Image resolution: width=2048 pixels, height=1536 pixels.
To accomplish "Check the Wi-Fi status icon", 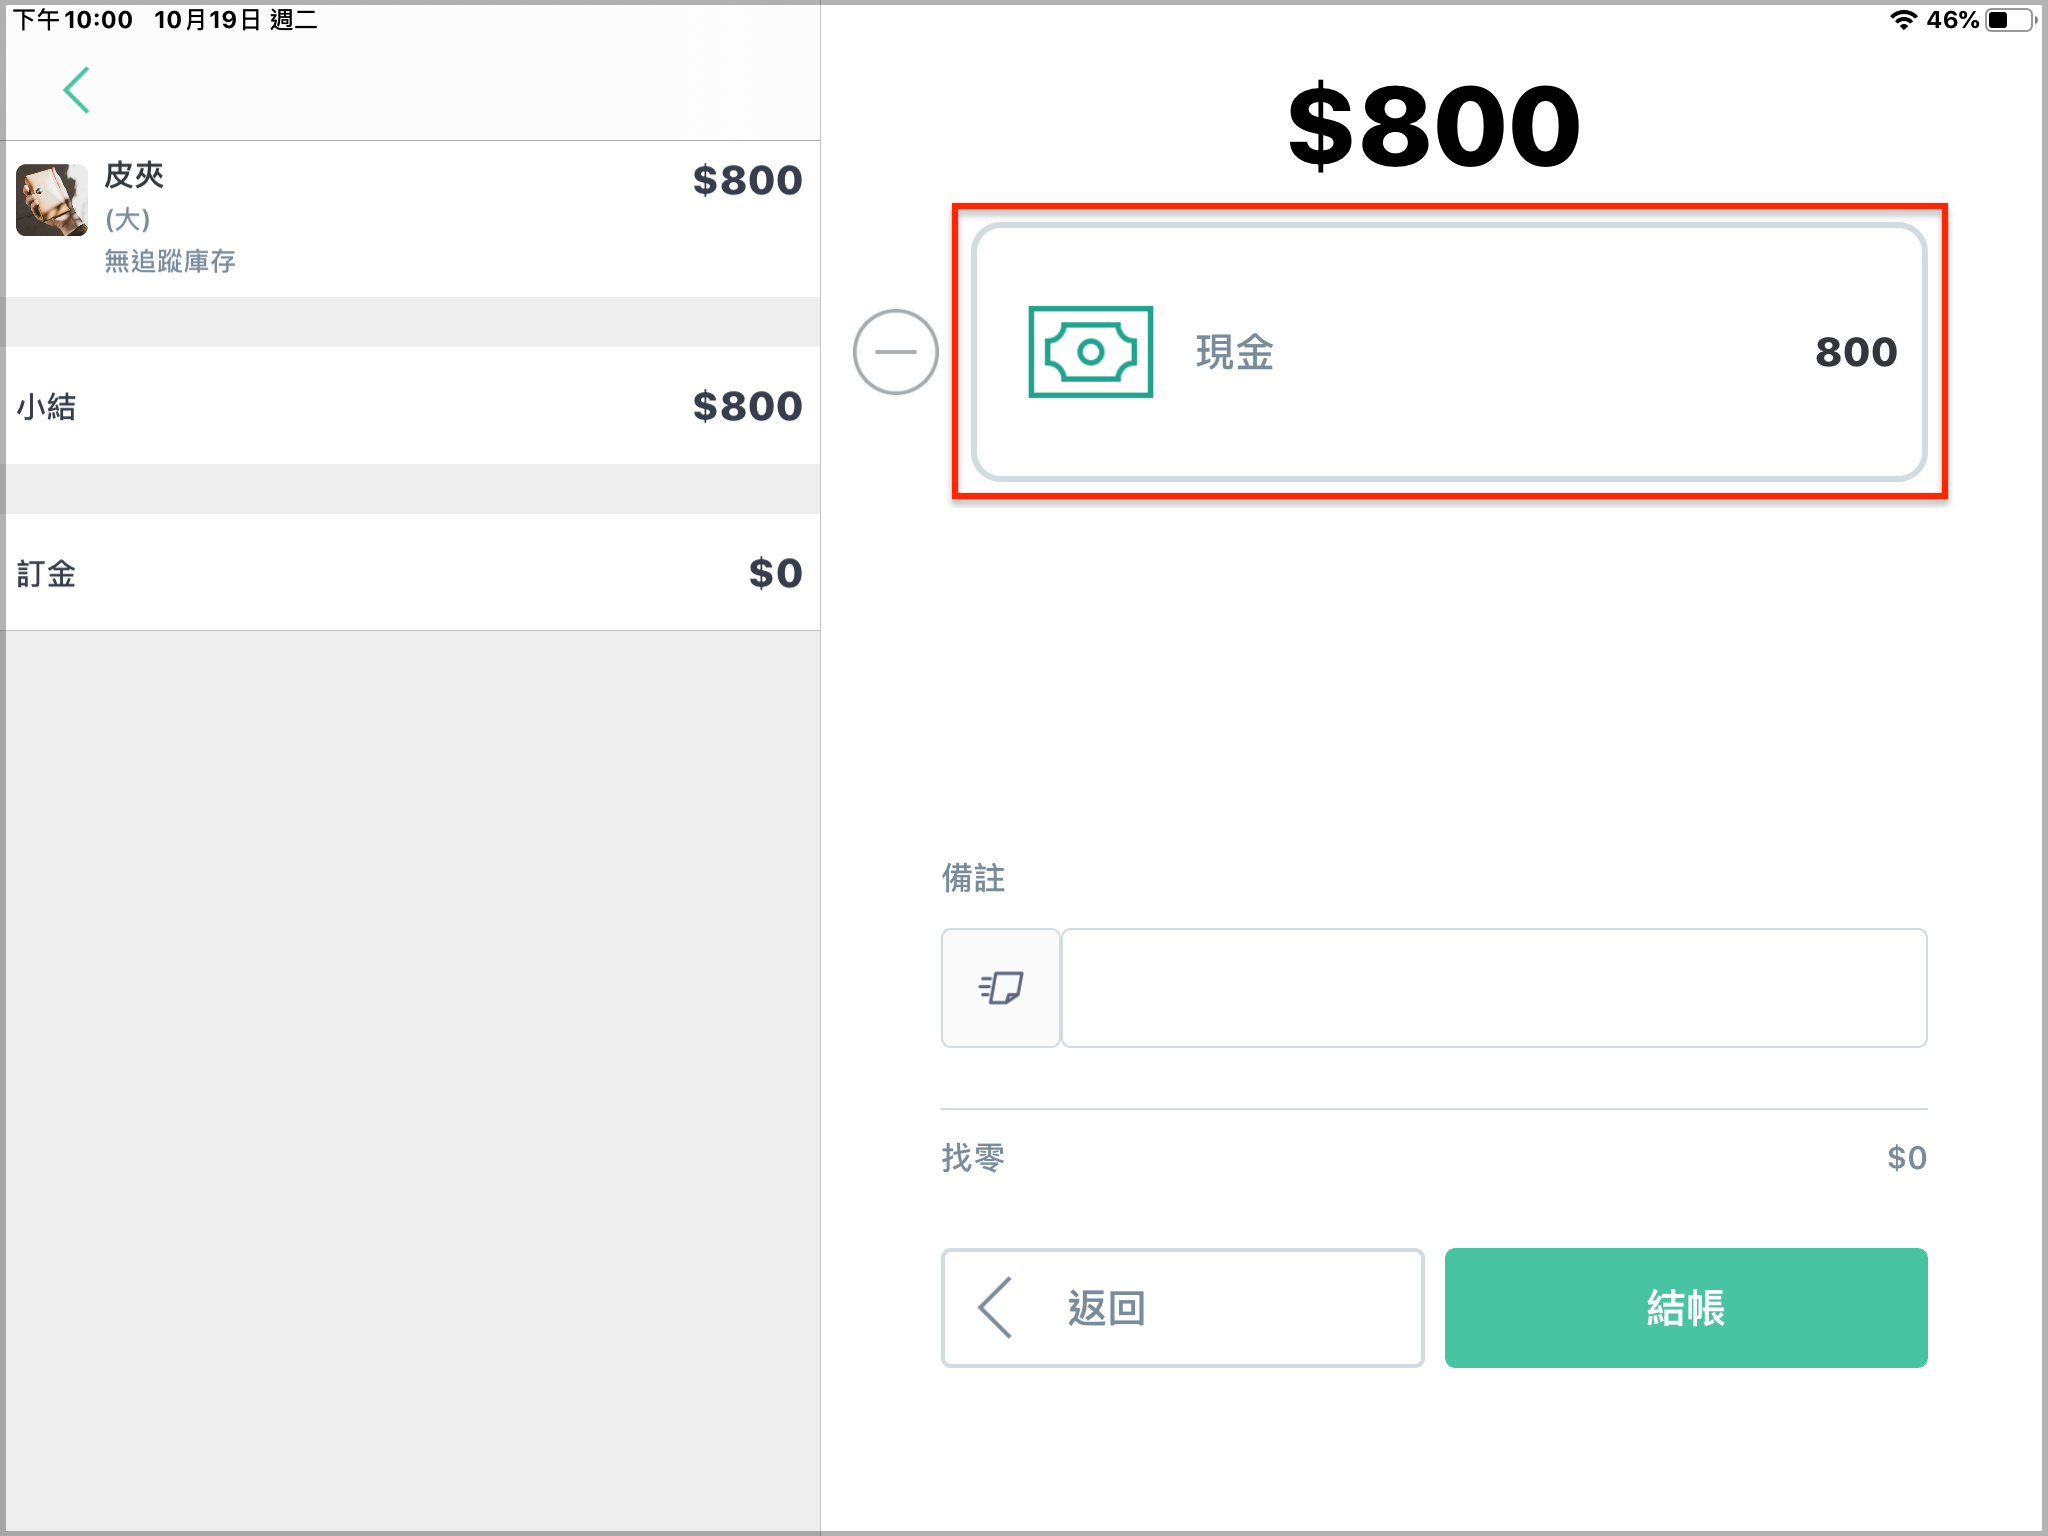I will coord(1903,20).
